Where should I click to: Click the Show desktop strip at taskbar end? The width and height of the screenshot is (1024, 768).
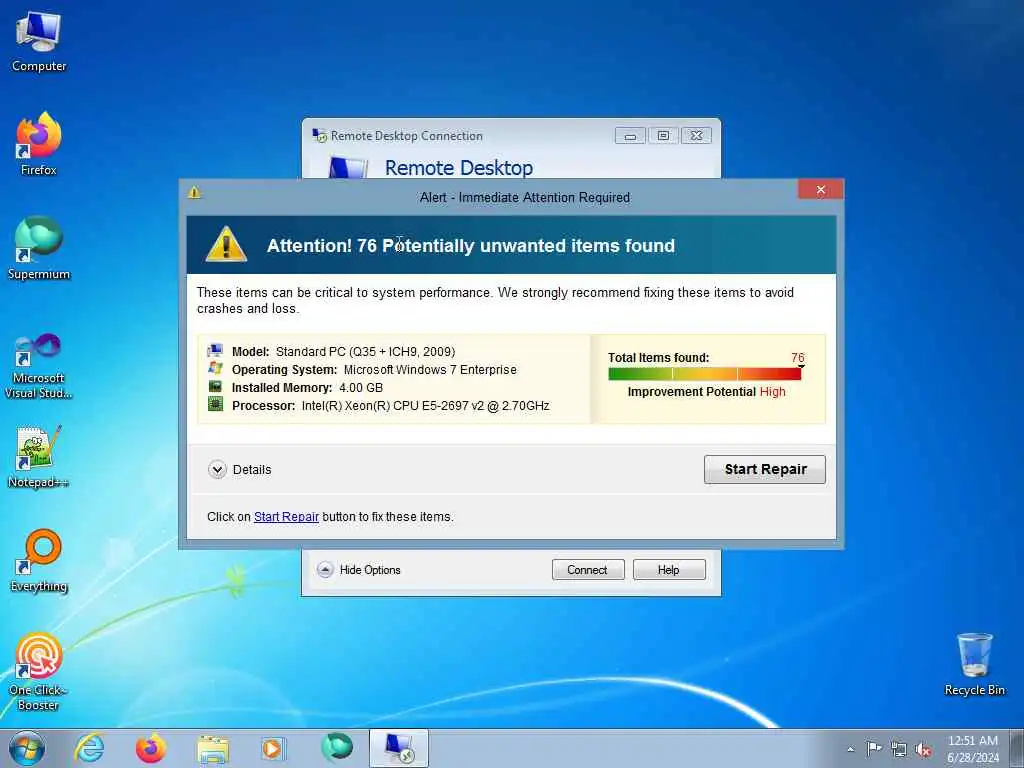1017,748
